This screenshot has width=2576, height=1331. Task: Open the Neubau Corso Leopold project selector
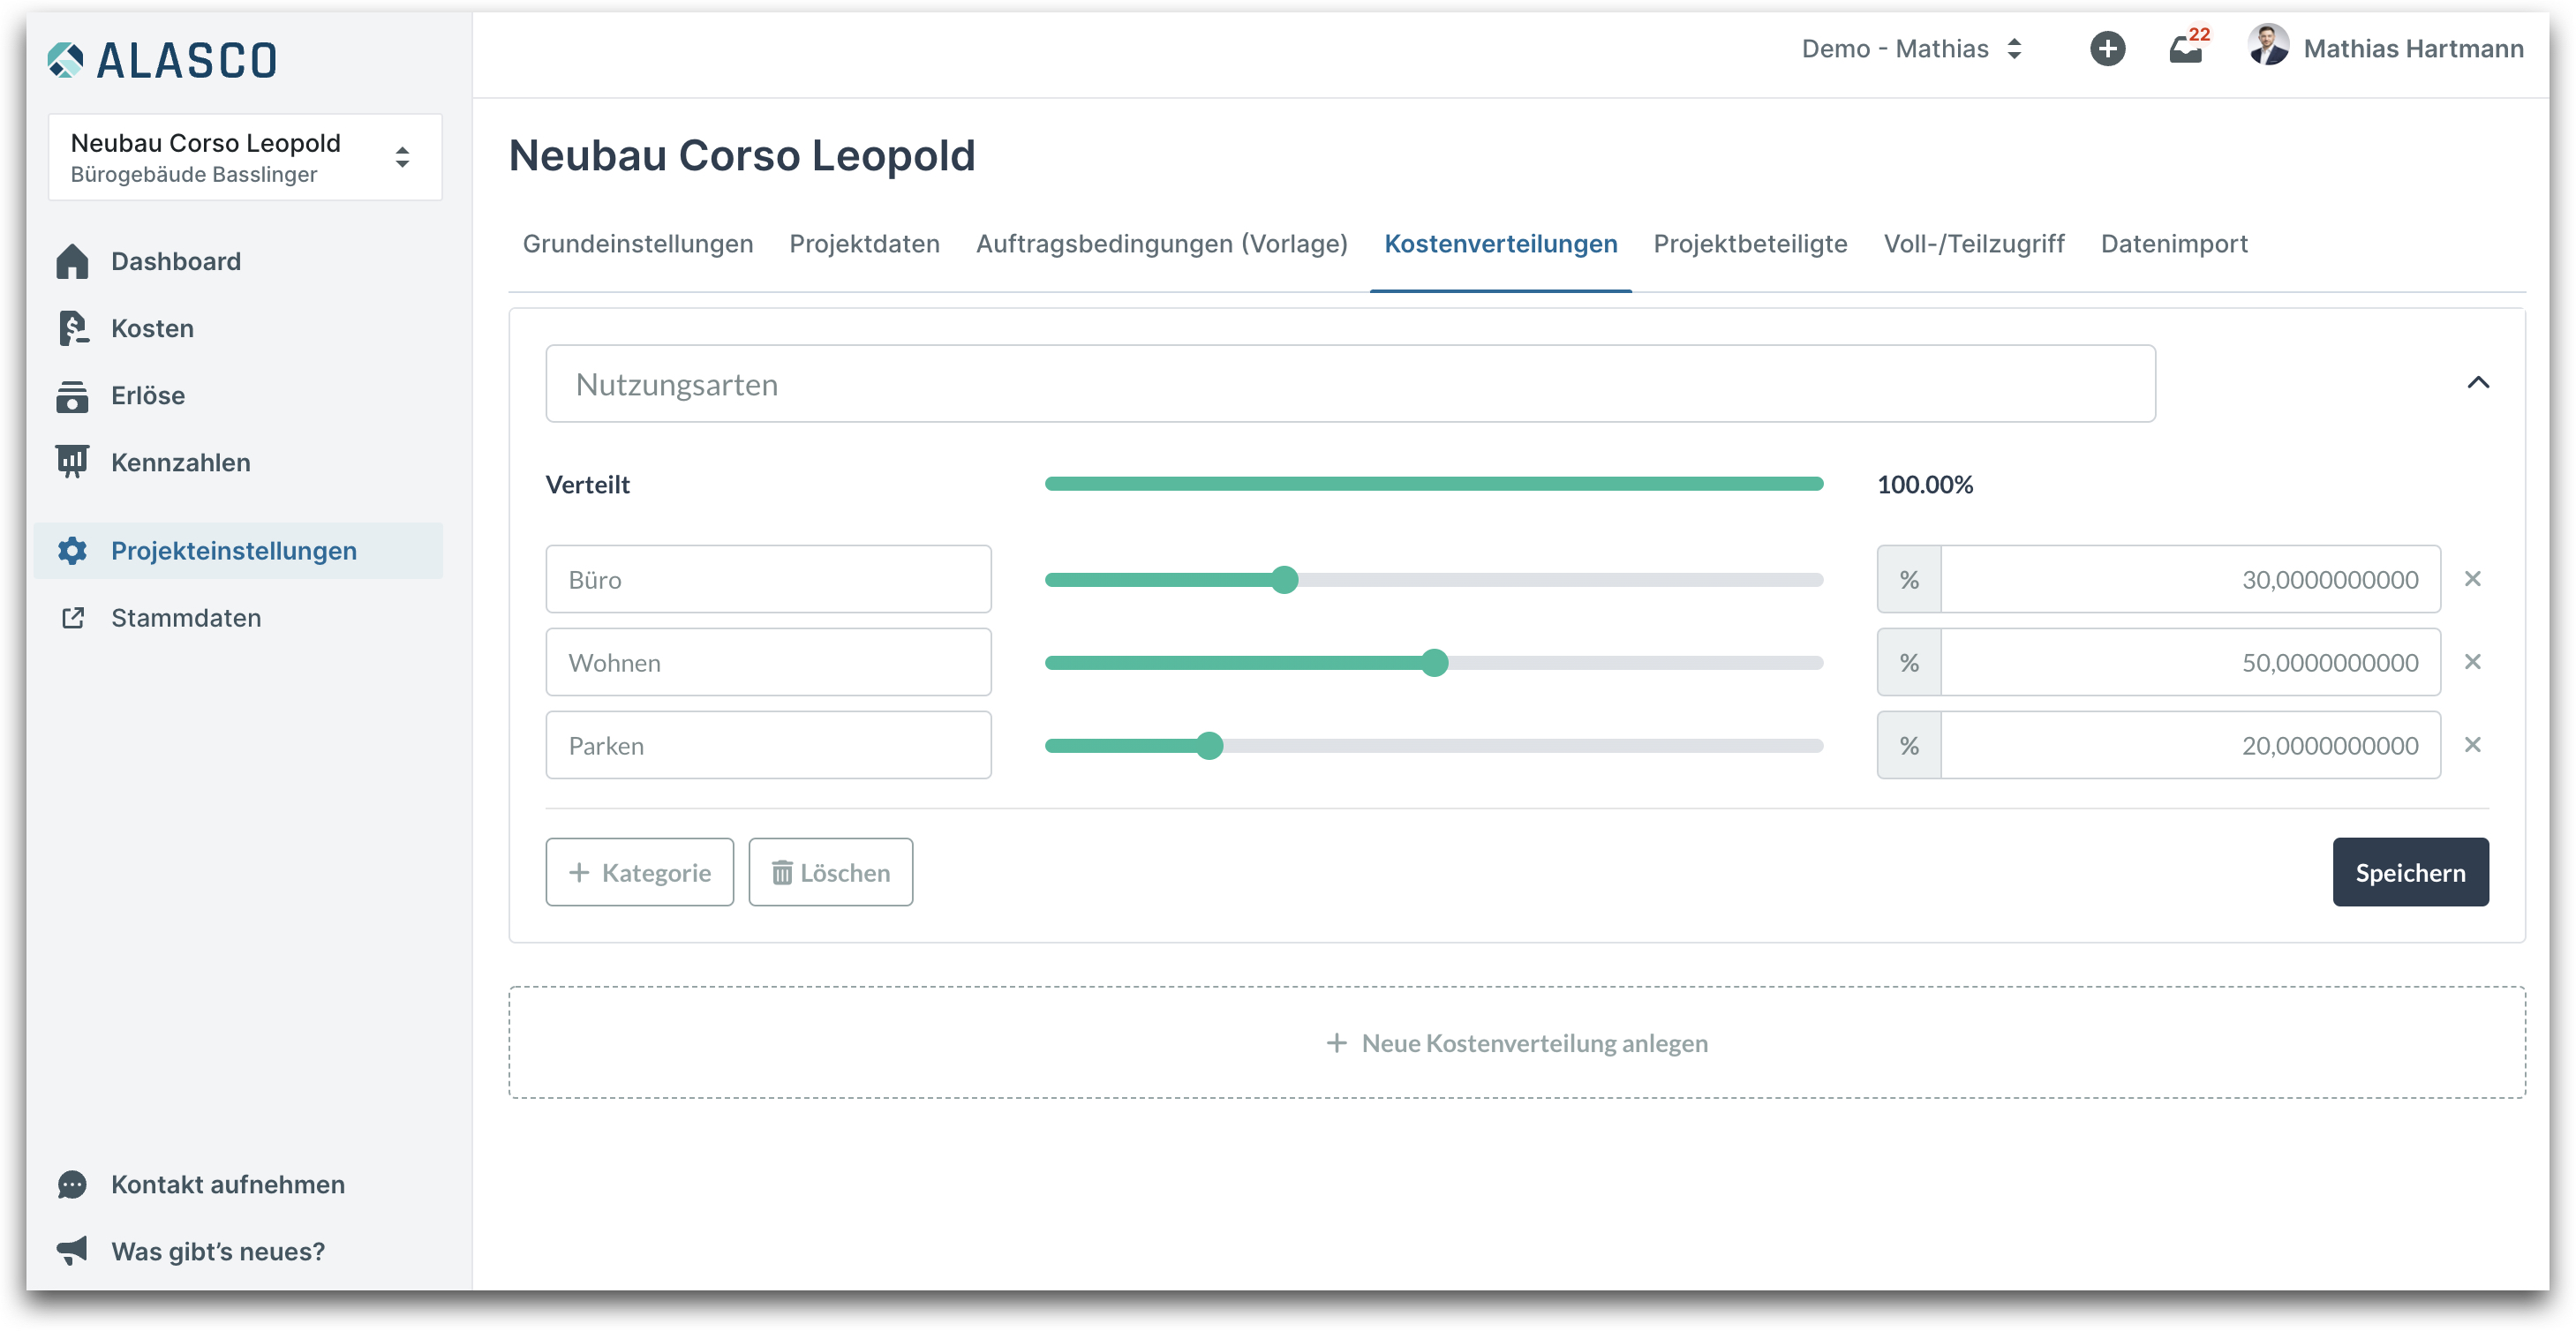[245, 157]
